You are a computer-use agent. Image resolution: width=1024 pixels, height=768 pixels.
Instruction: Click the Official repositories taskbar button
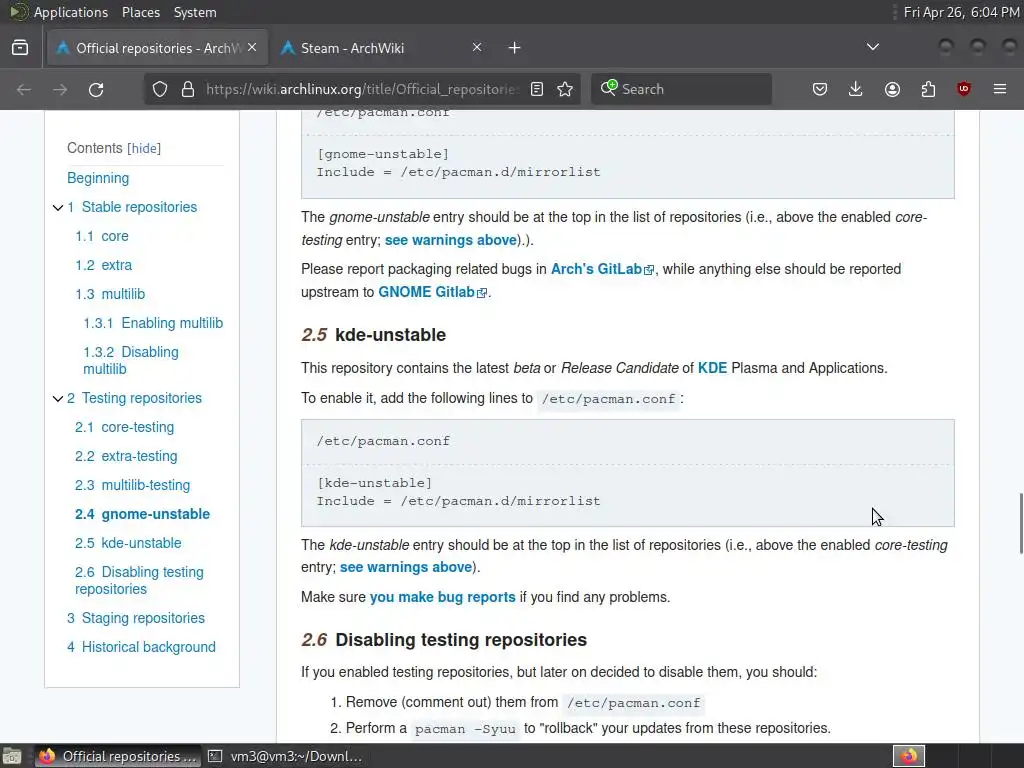[x=118, y=756]
